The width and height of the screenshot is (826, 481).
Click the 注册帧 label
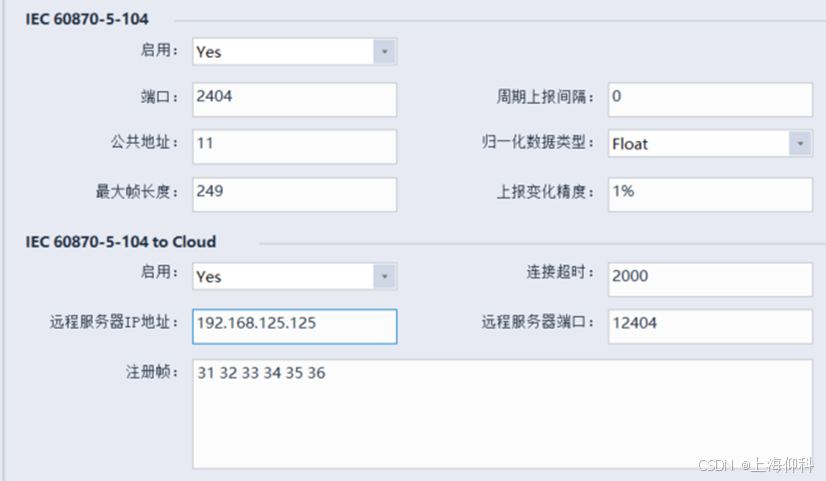point(149,372)
